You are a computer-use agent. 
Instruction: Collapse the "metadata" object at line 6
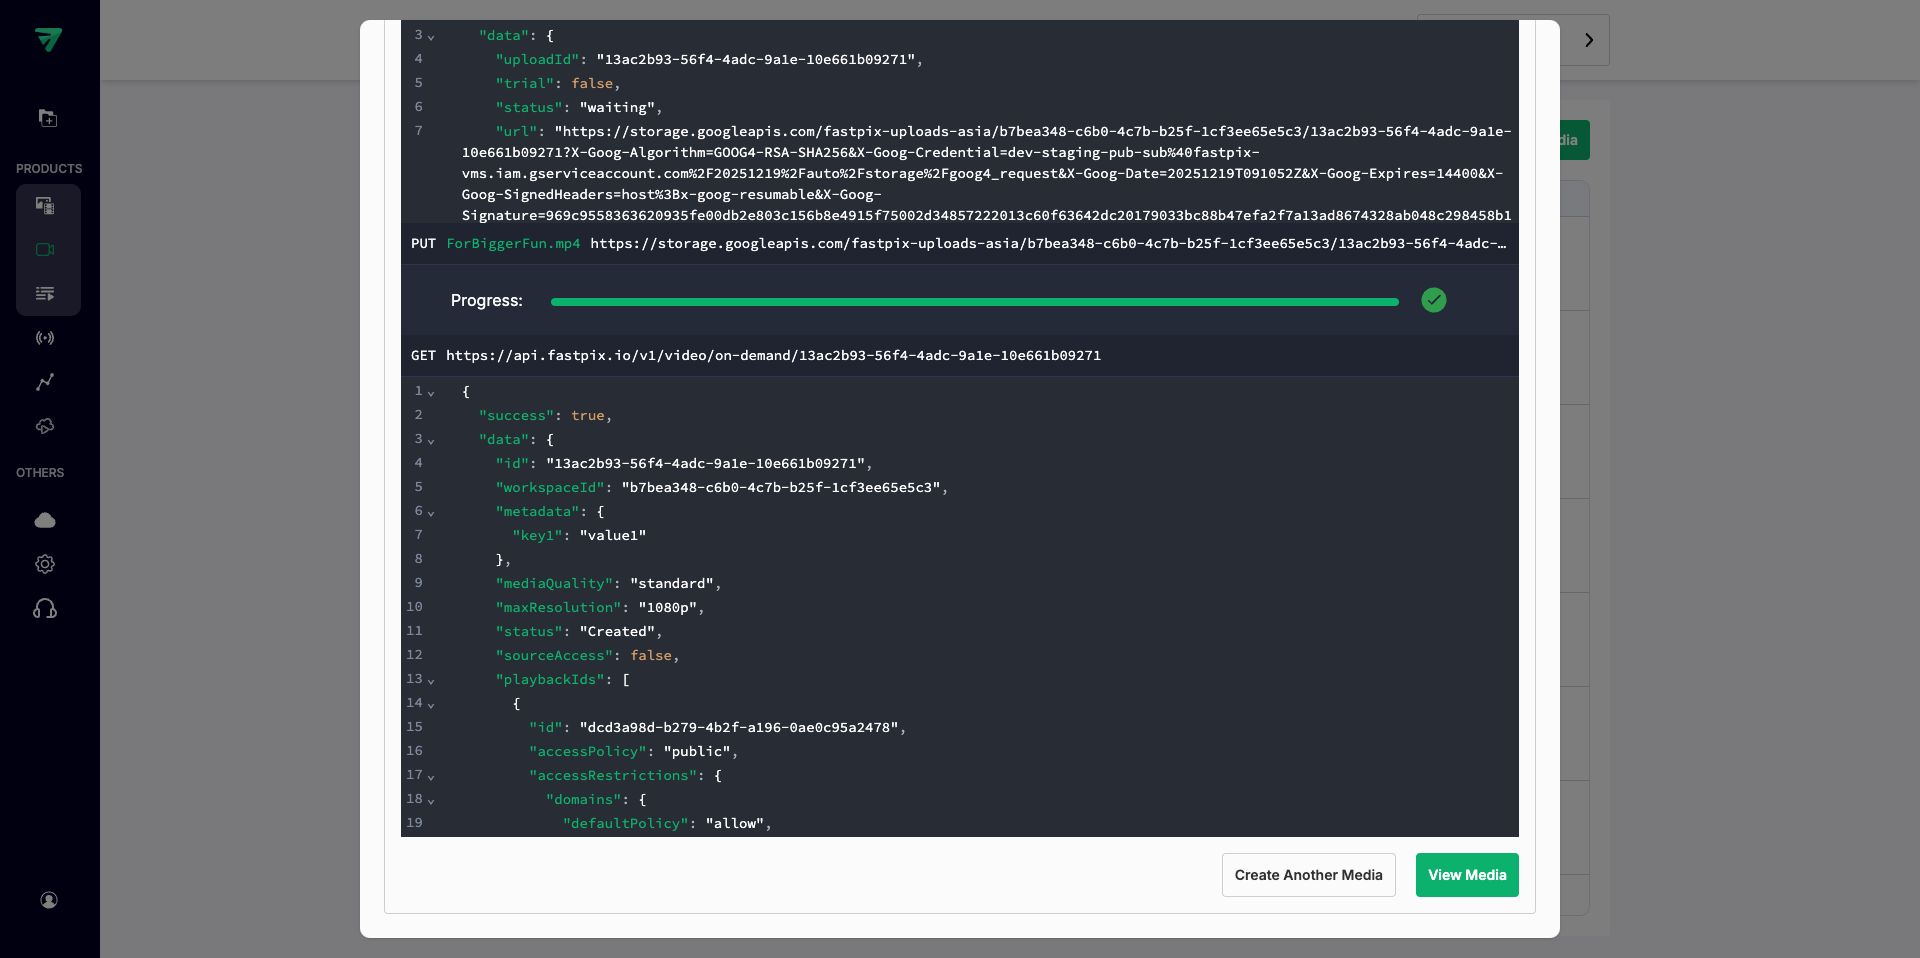click(431, 513)
